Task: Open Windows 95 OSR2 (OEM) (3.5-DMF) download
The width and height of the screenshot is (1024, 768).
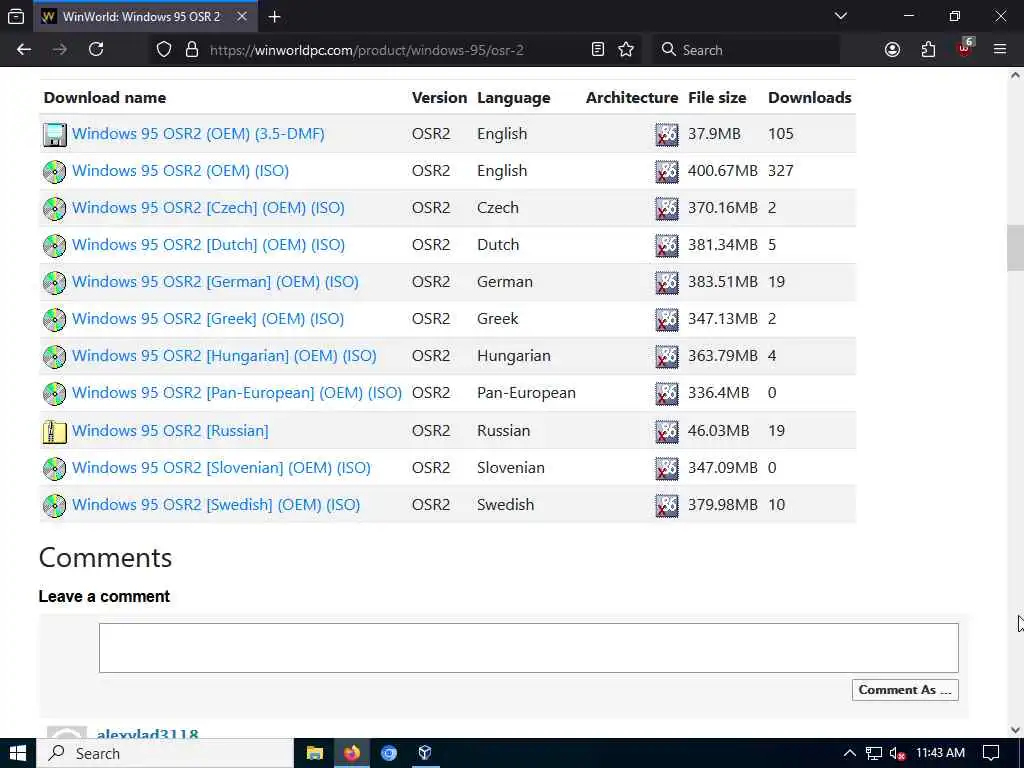Action: pos(198,134)
